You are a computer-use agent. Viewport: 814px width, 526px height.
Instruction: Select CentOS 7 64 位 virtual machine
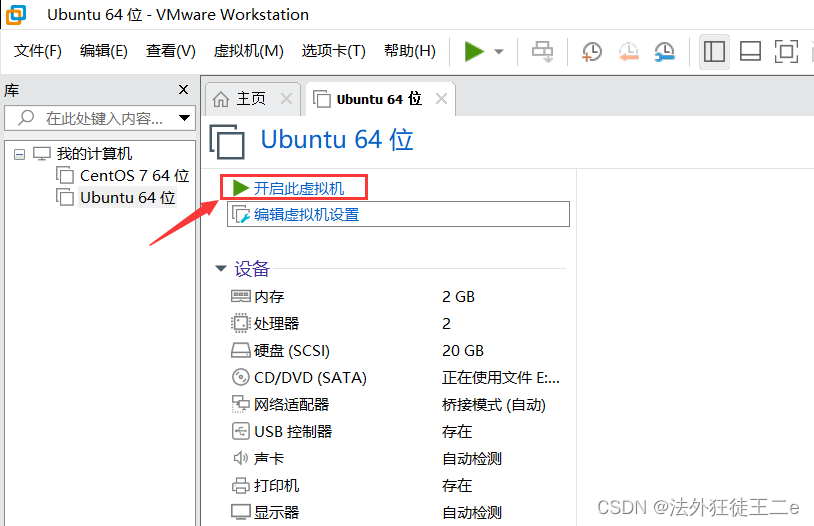point(134,176)
